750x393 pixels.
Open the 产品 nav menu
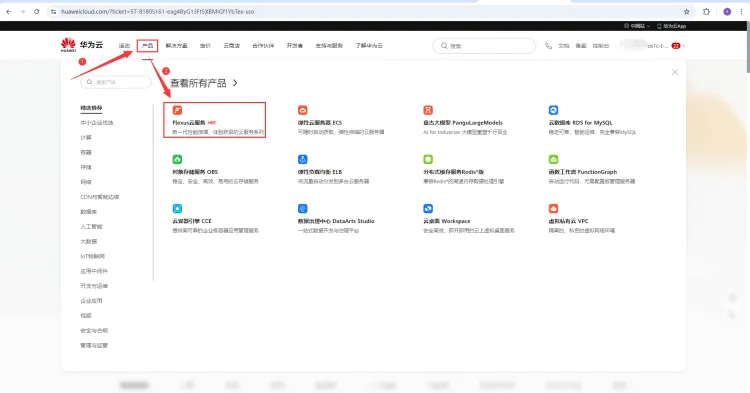[x=147, y=46]
